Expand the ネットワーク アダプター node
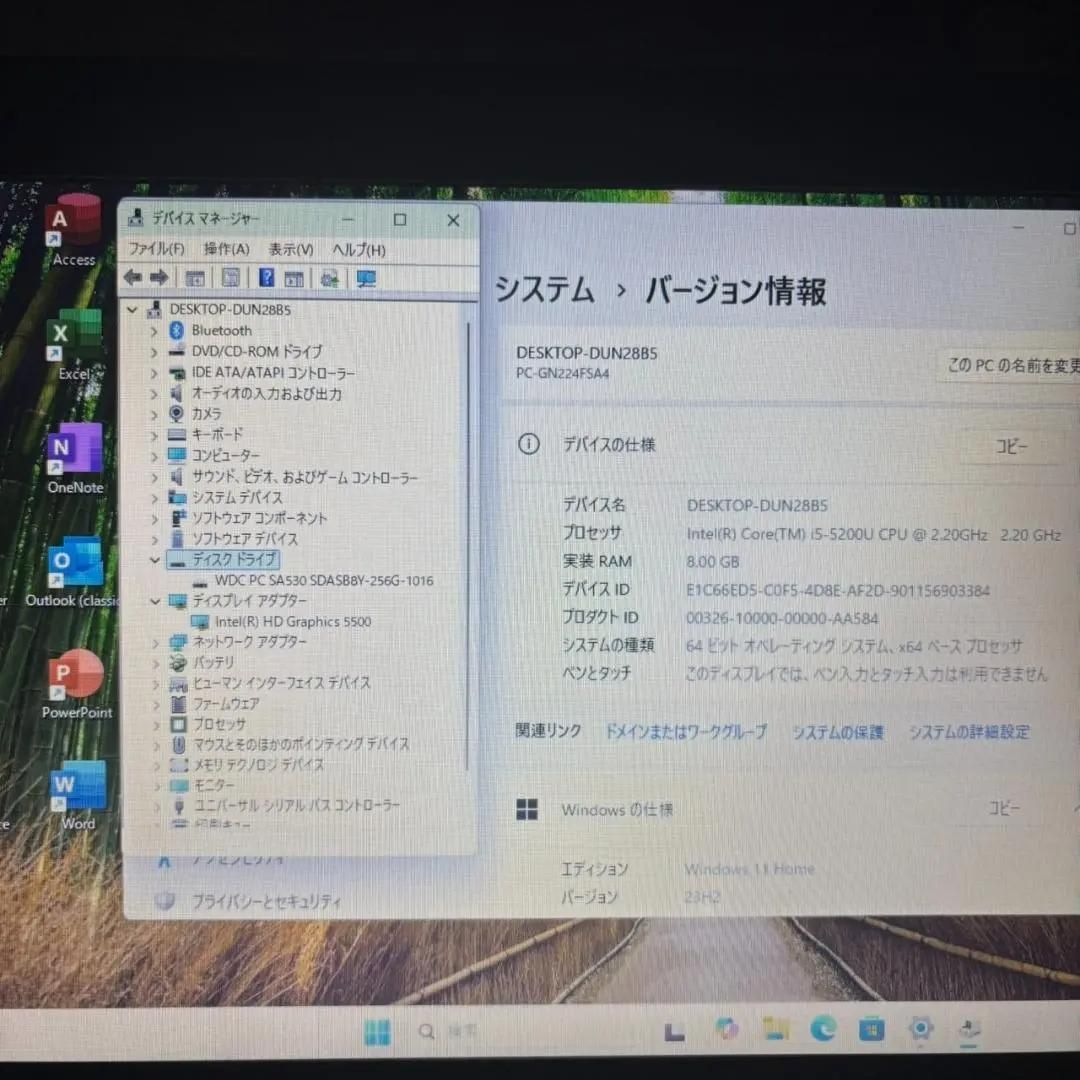This screenshot has width=1080, height=1080. tap(156, 643)
